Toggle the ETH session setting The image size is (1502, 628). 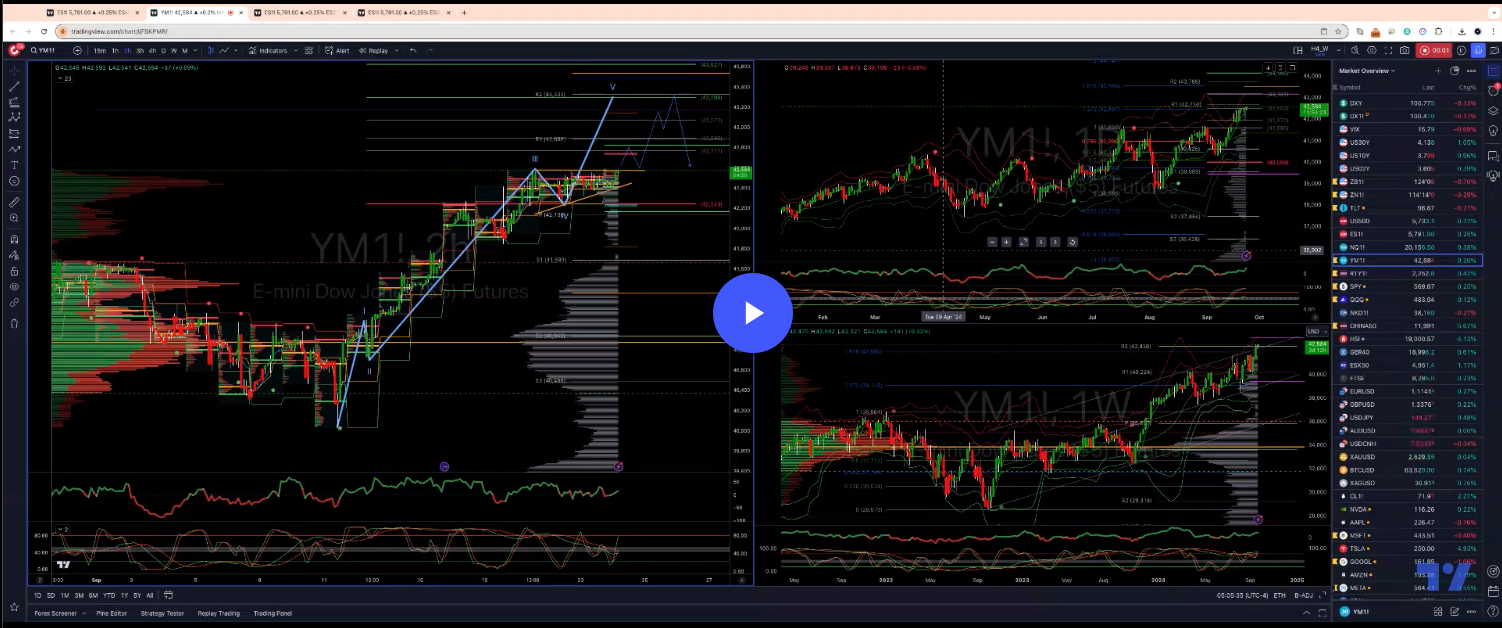coord(1280,595)
